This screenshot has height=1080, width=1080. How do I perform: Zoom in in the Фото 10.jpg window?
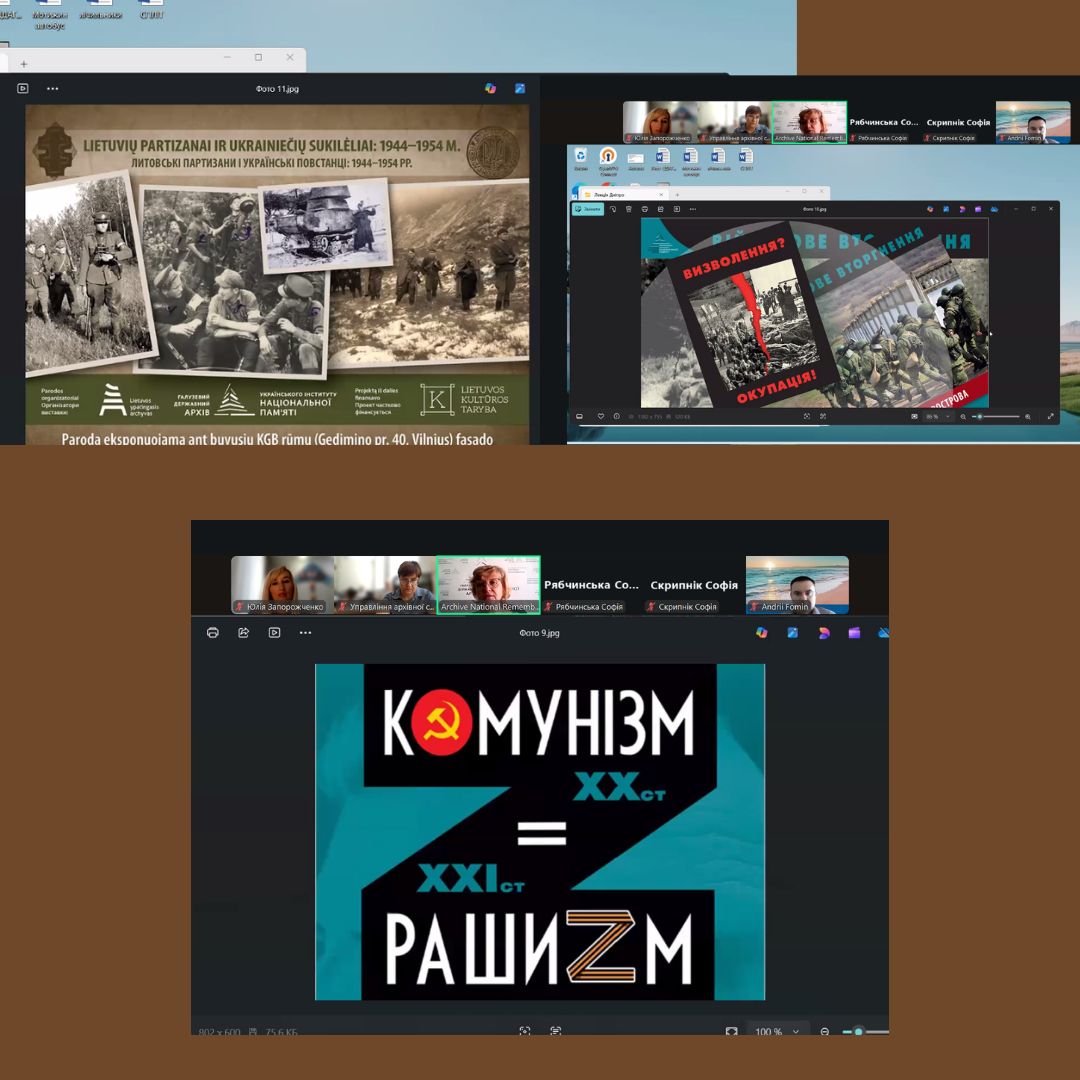click(x=1028, y=417)
